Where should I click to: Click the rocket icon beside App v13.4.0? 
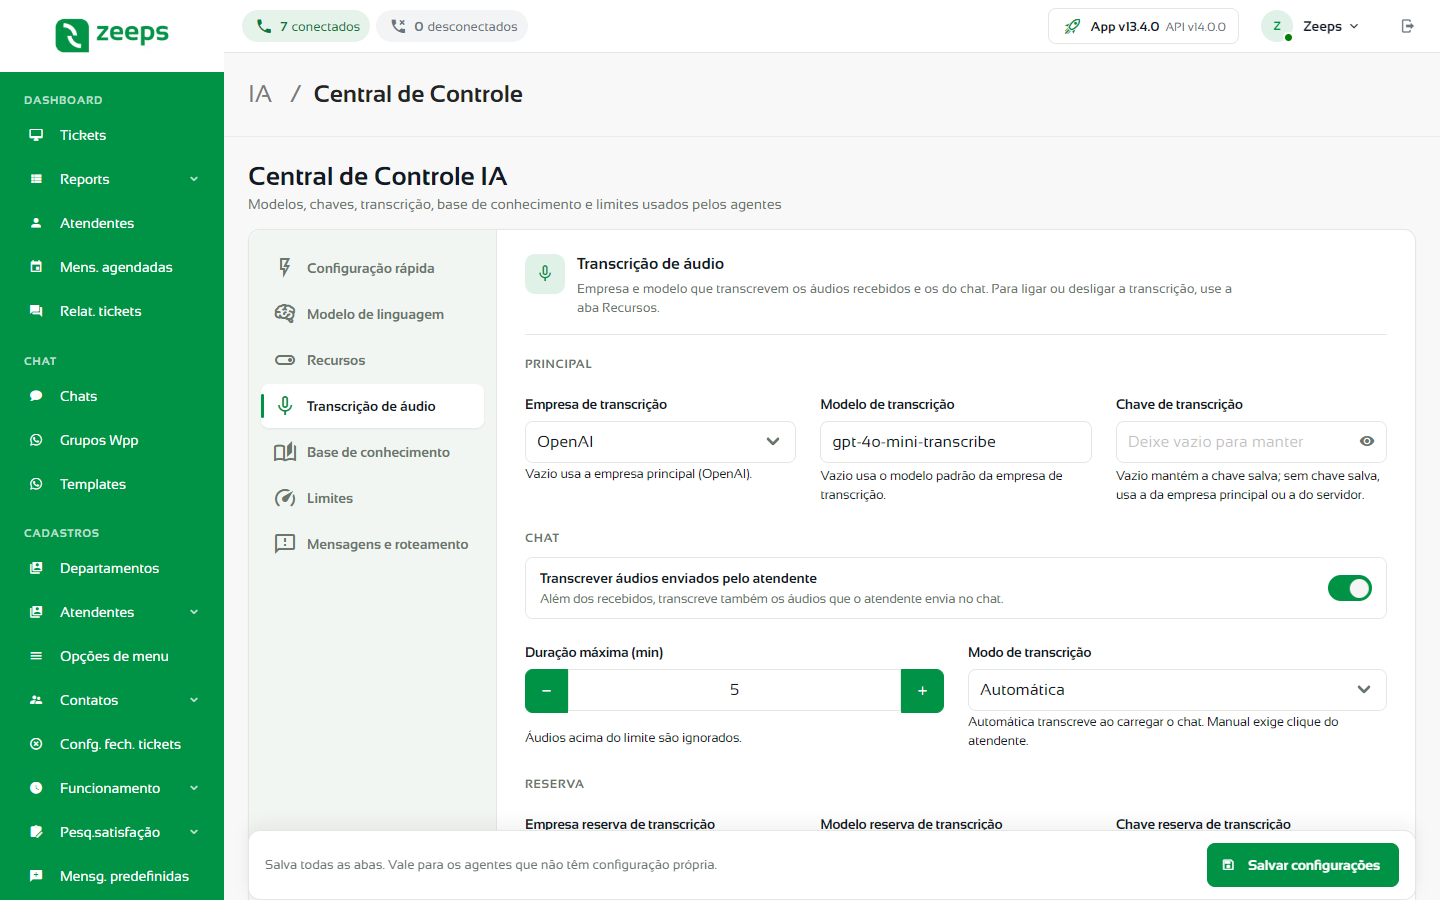1072,26
